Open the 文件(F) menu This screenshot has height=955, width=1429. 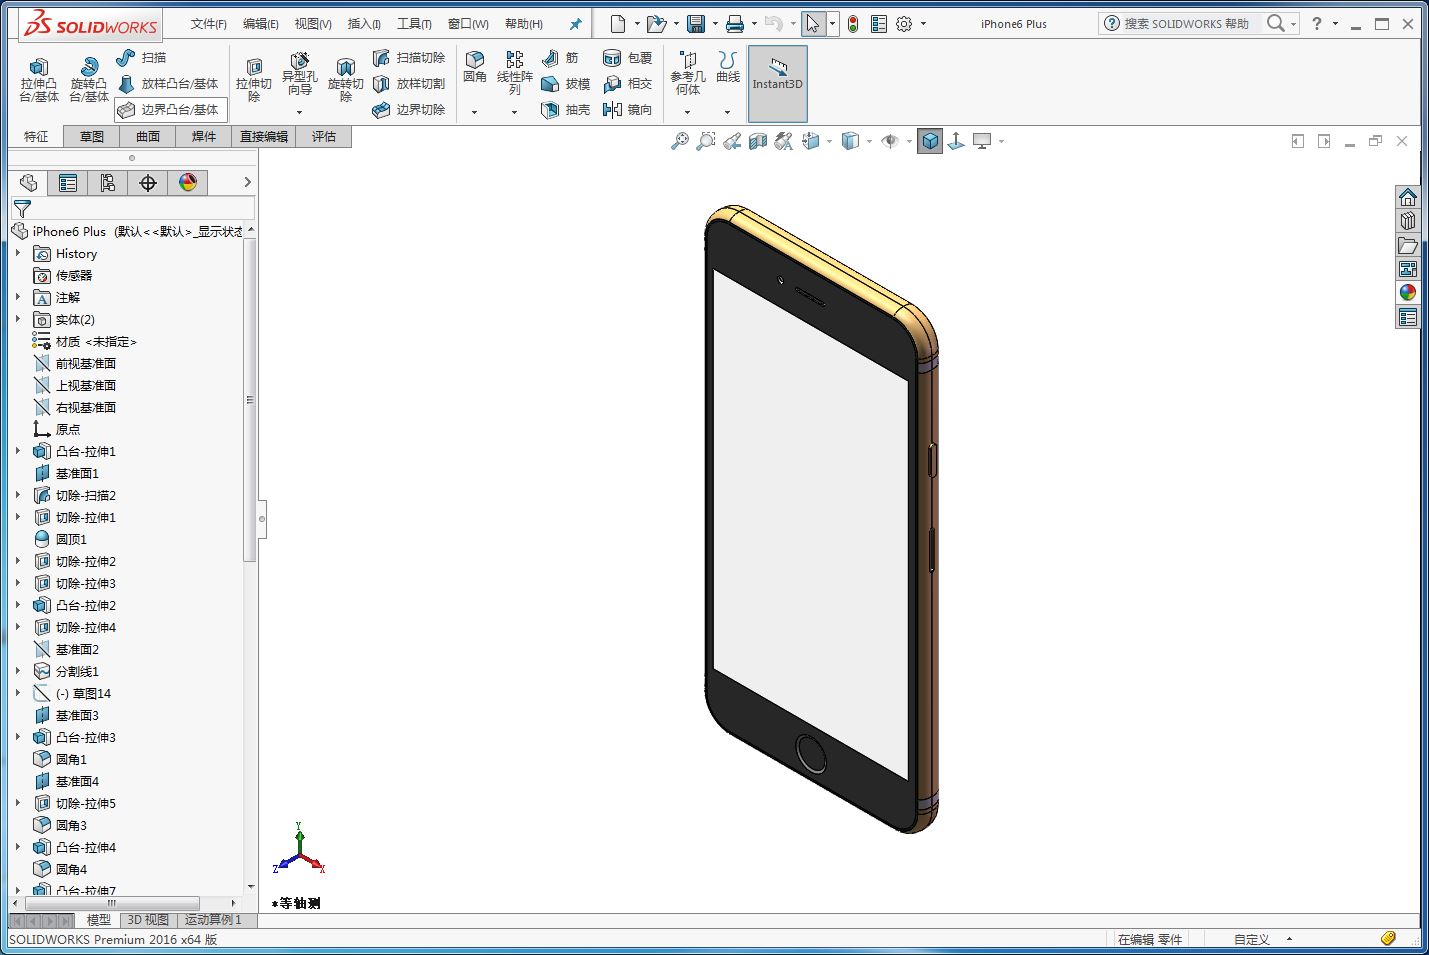click(x=209, y=24)
